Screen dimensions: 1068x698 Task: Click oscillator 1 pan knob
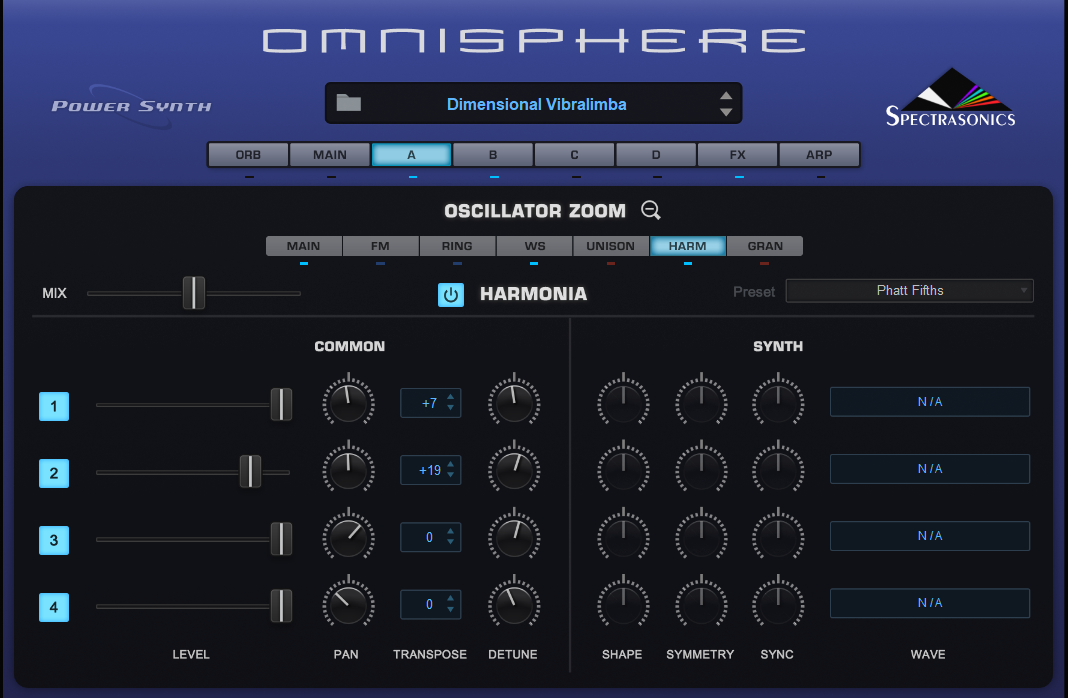pyautogui.click(x=348, y=402)
